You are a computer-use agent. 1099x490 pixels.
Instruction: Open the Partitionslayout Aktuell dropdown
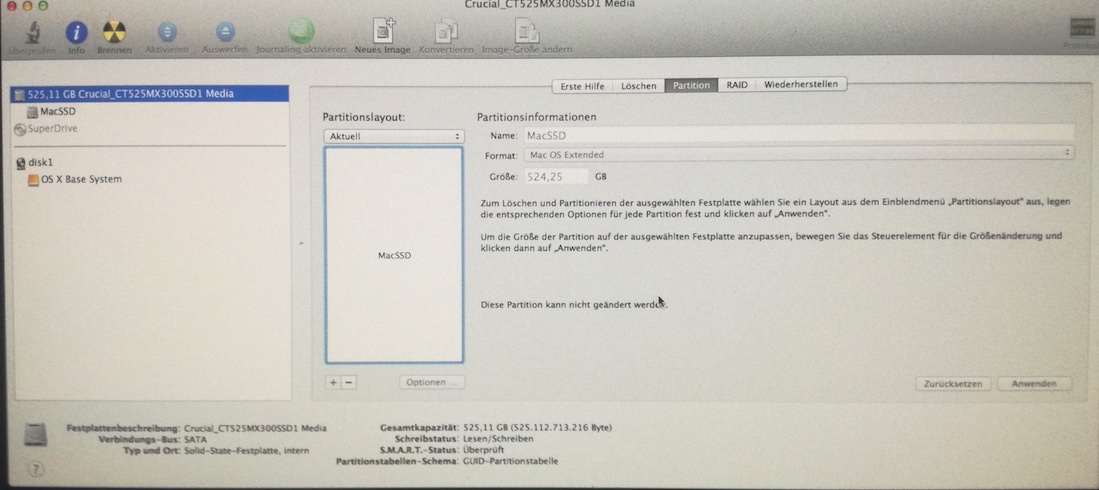(393, 137)
